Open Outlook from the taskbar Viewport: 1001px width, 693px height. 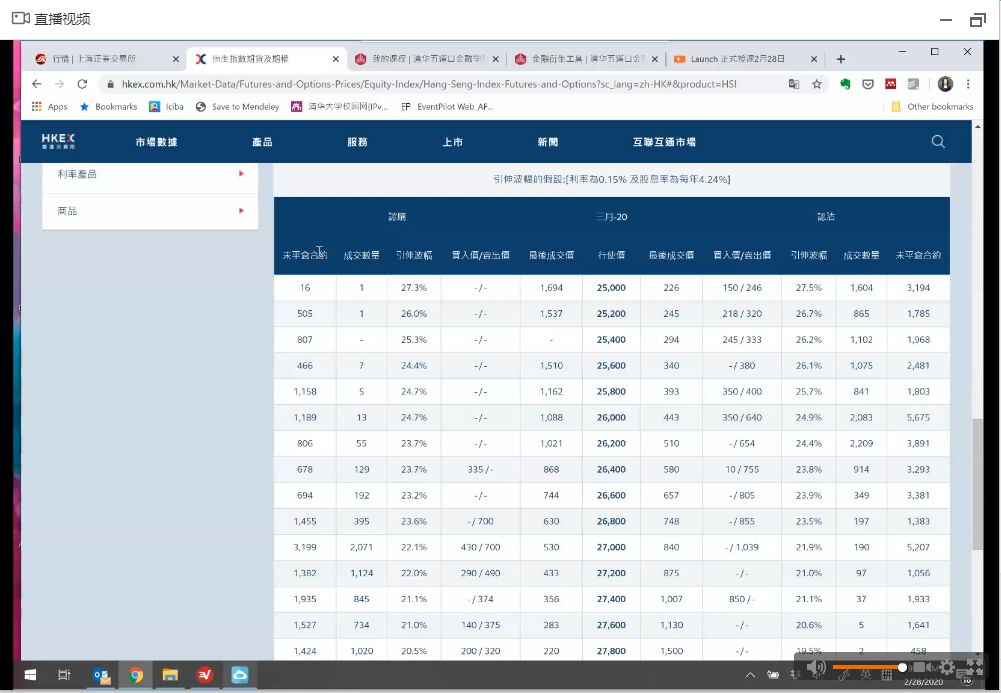(100, 675)
